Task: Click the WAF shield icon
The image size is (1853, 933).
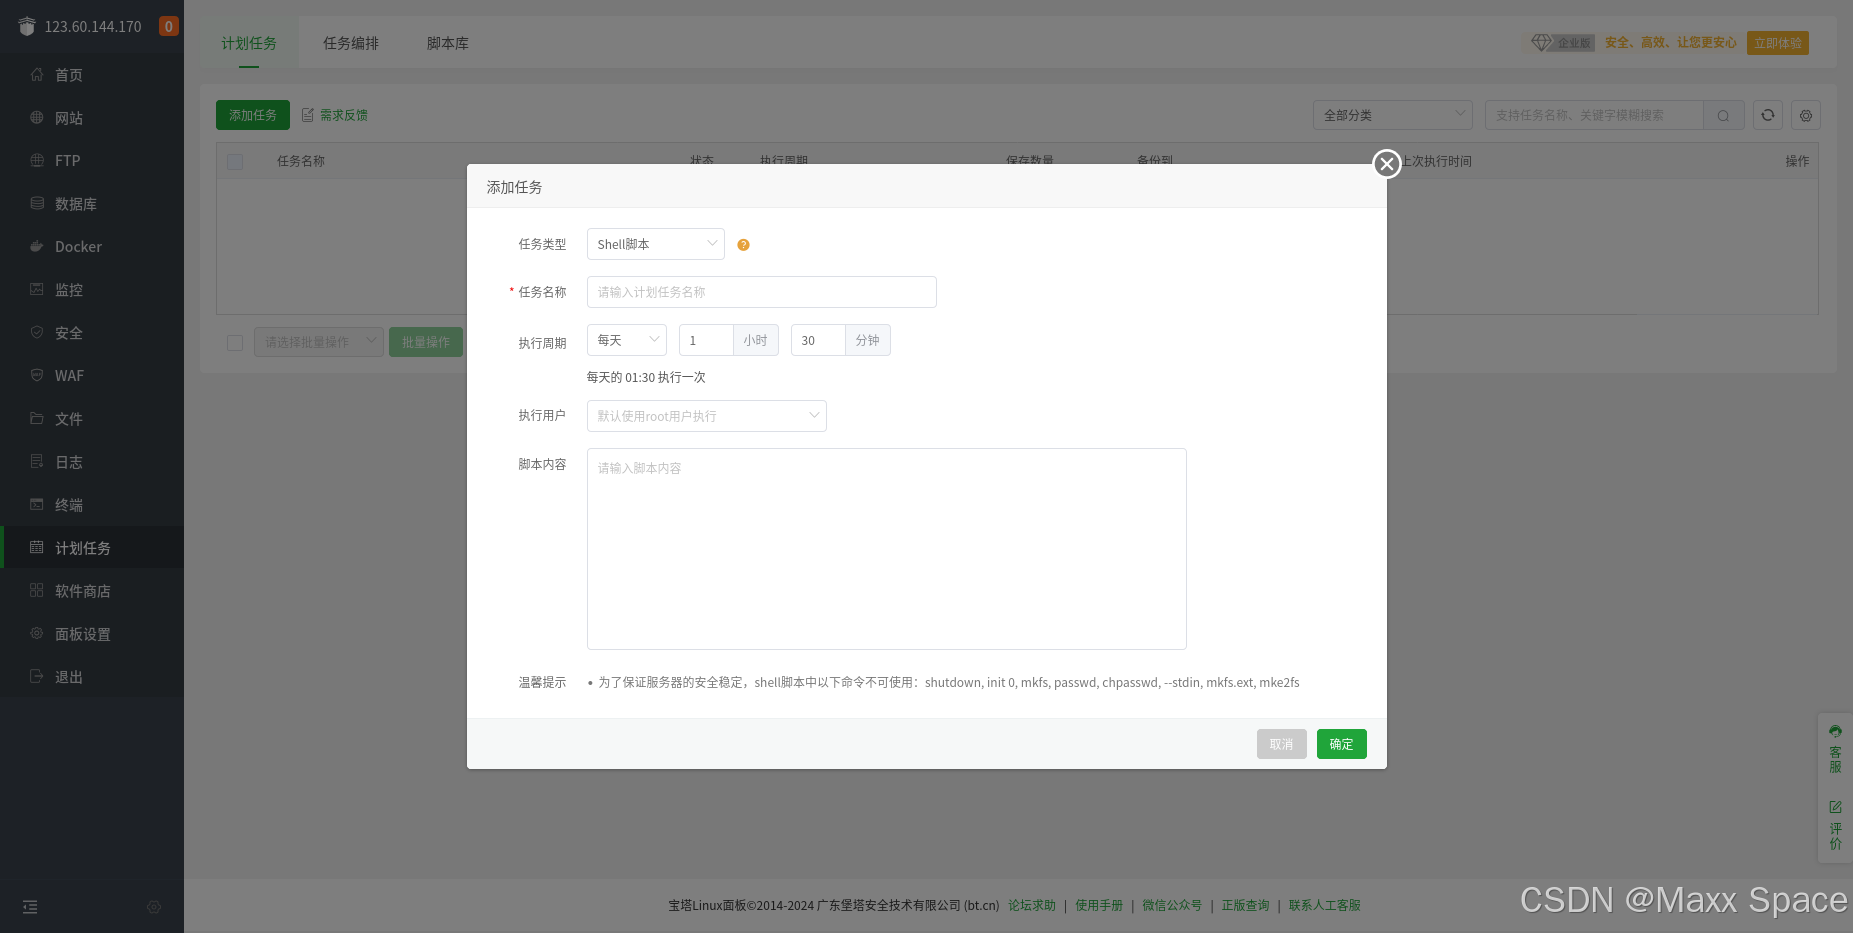Action: click(x=37, y=375)
